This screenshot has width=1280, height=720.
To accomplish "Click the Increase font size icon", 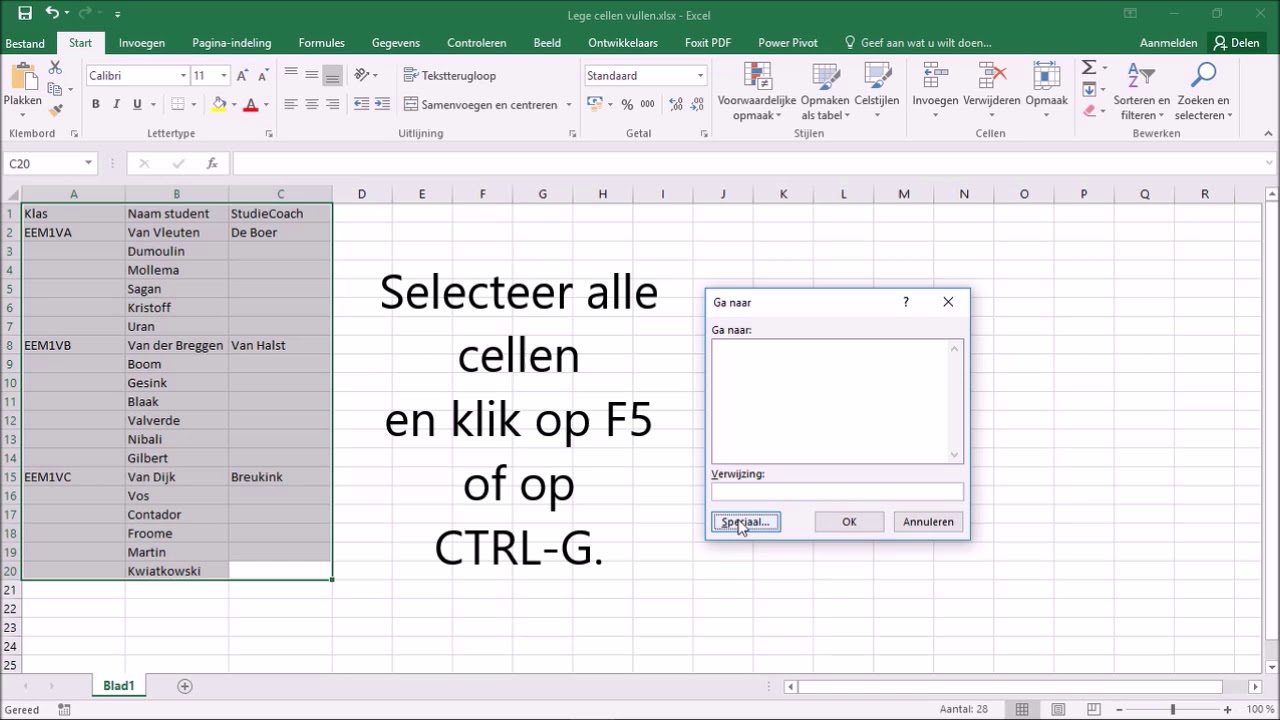I will 244,76.
